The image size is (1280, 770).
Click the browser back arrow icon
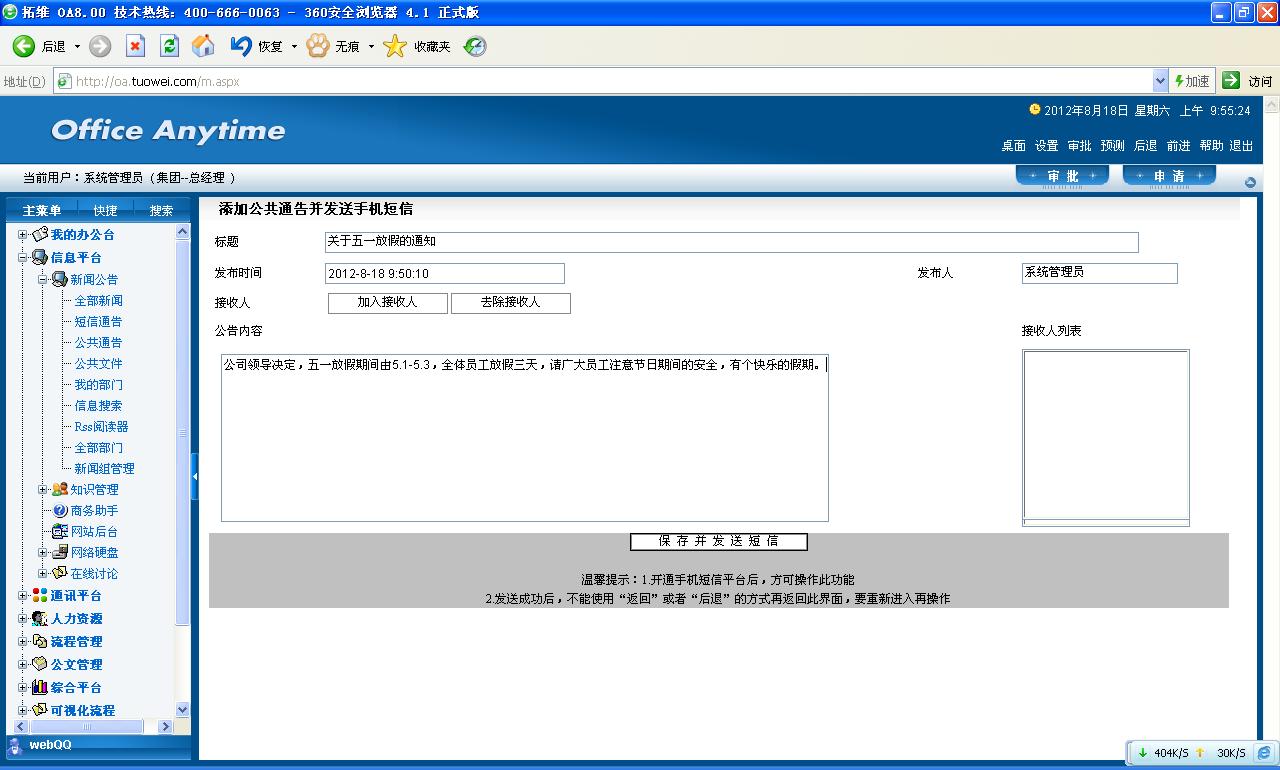[24, 46]
